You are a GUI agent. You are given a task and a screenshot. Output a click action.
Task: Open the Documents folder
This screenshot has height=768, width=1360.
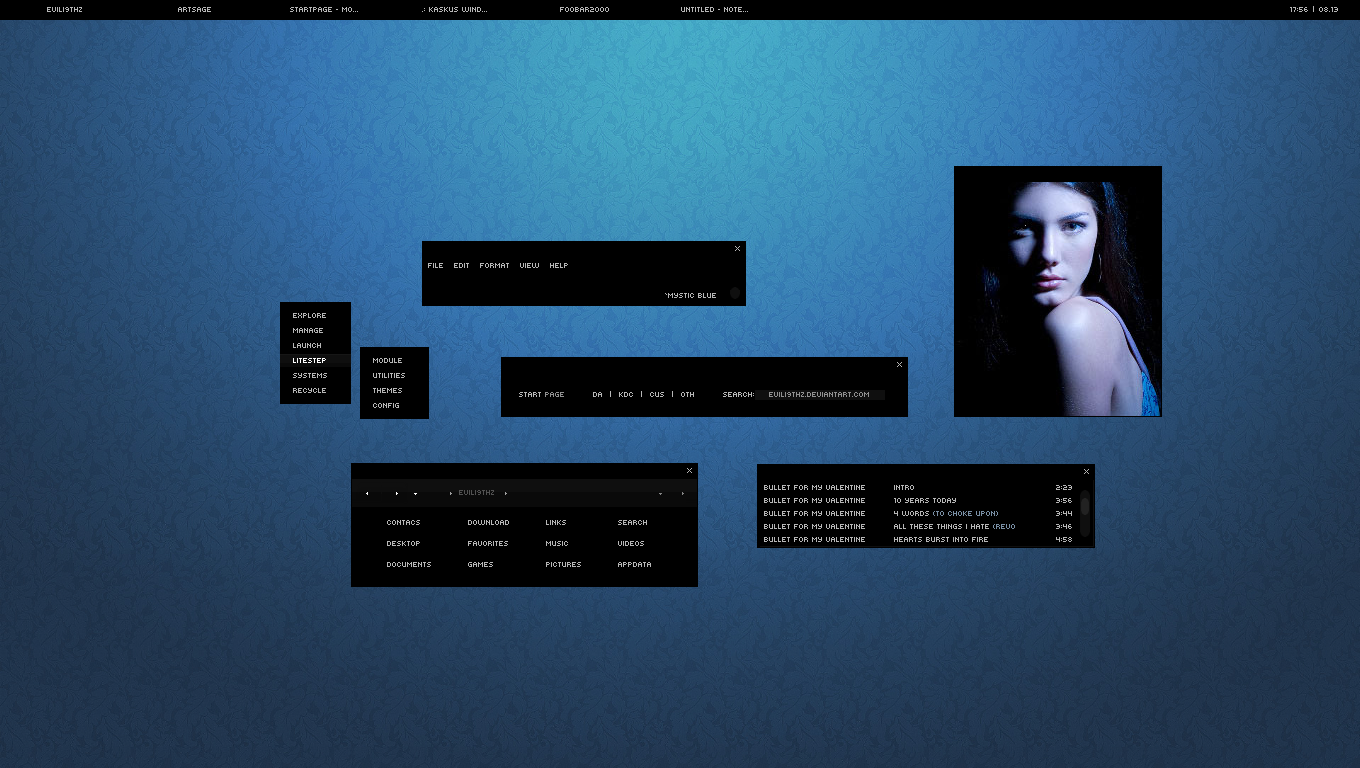(409, 564)
